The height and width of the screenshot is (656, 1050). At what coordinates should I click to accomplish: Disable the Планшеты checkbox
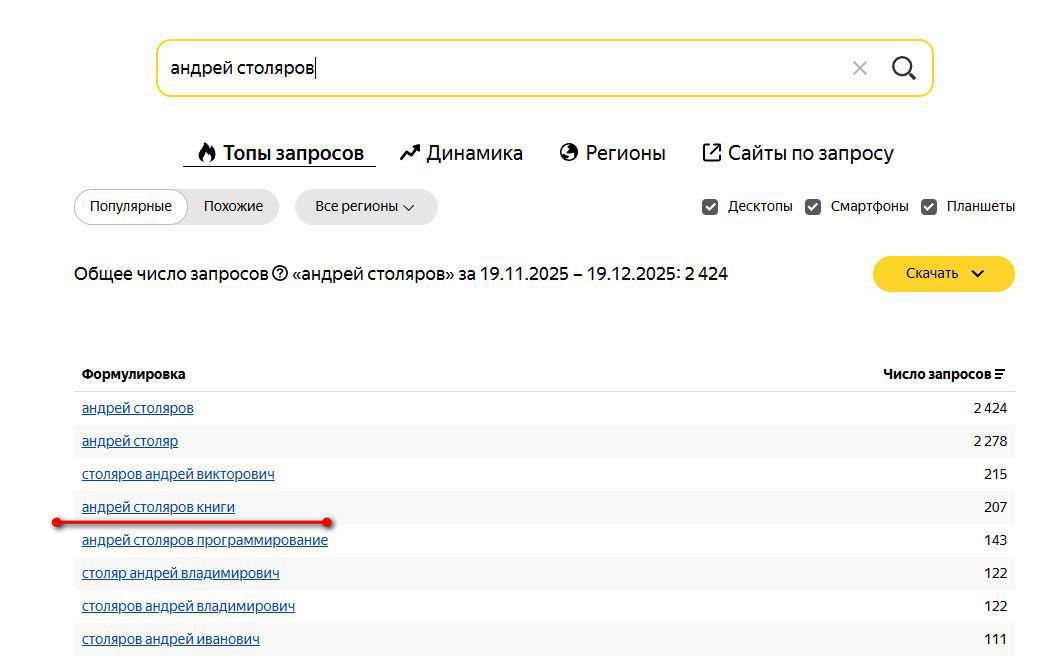click(x=929, y=207)
